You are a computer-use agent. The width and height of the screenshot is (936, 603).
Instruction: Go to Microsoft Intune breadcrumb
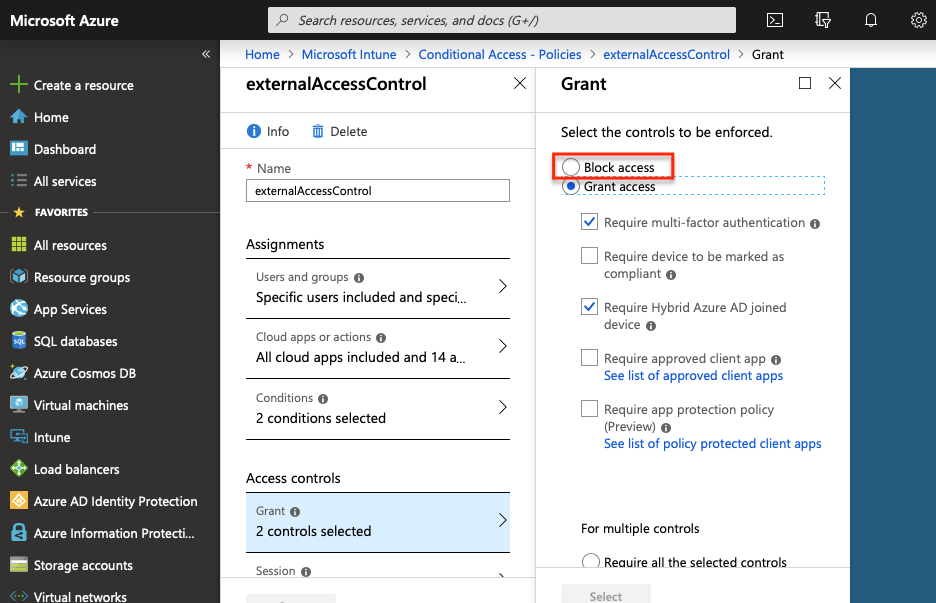point(349,54)
